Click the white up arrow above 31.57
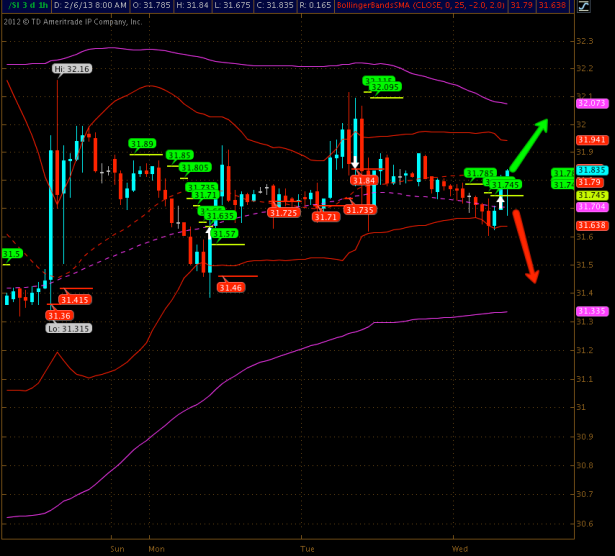The image size is (615, 556). pyautogui.click(x=210, y=230)
